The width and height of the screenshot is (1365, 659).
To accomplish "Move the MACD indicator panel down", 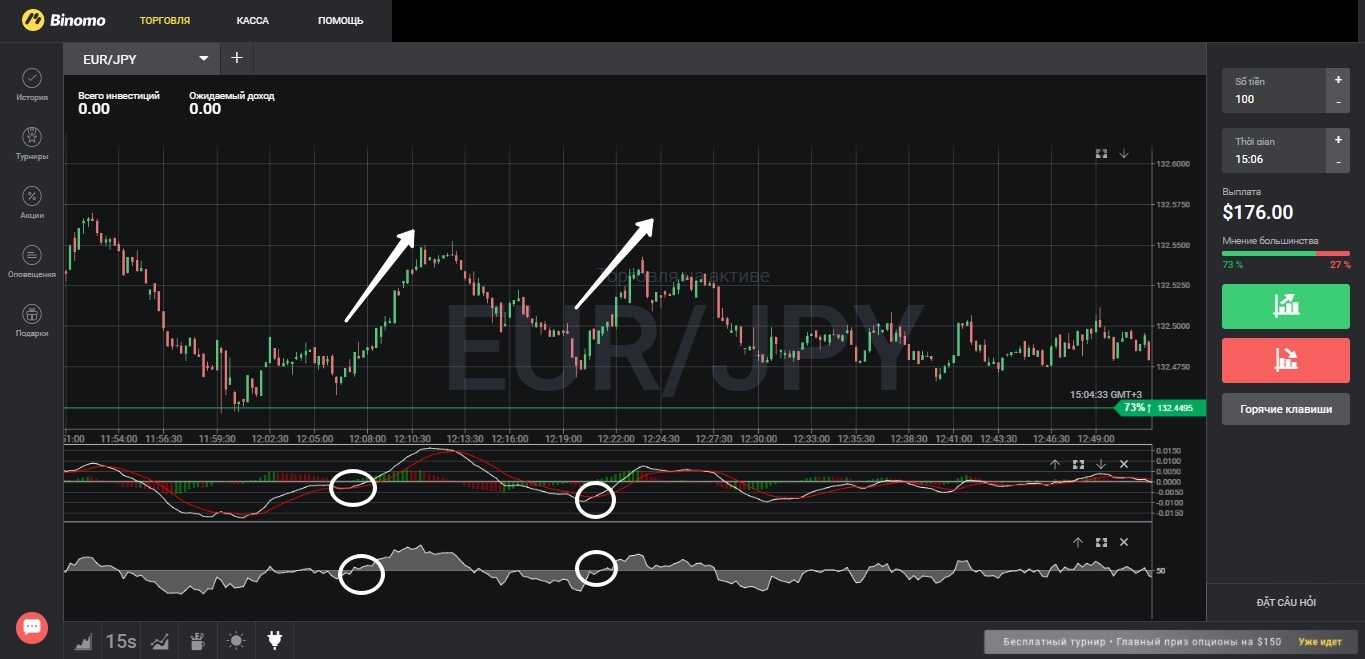I will point(1101,464).
